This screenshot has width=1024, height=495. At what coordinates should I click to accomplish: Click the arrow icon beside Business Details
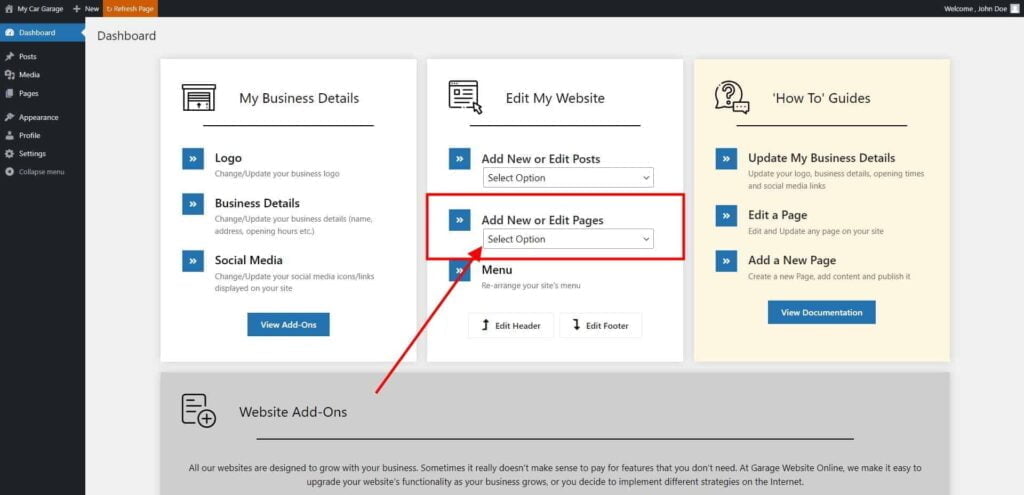[x=193, y=204]
